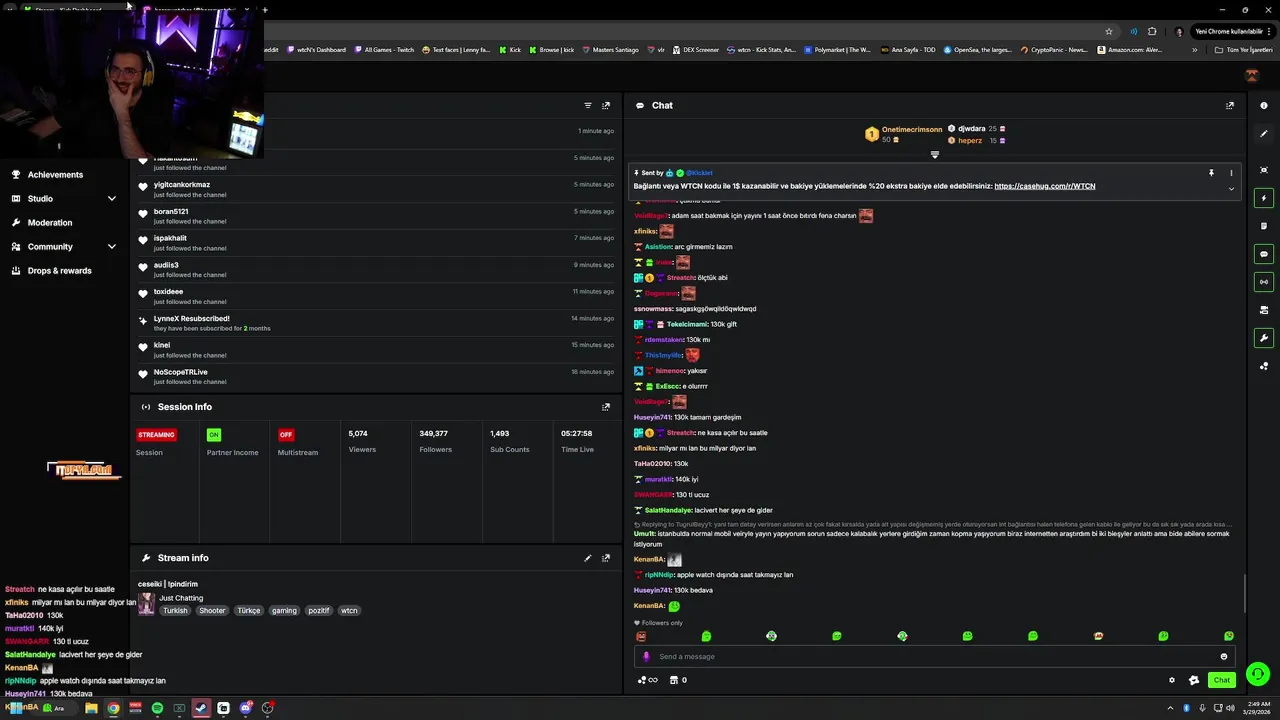Click the gaming tag in Stream info

284,611
